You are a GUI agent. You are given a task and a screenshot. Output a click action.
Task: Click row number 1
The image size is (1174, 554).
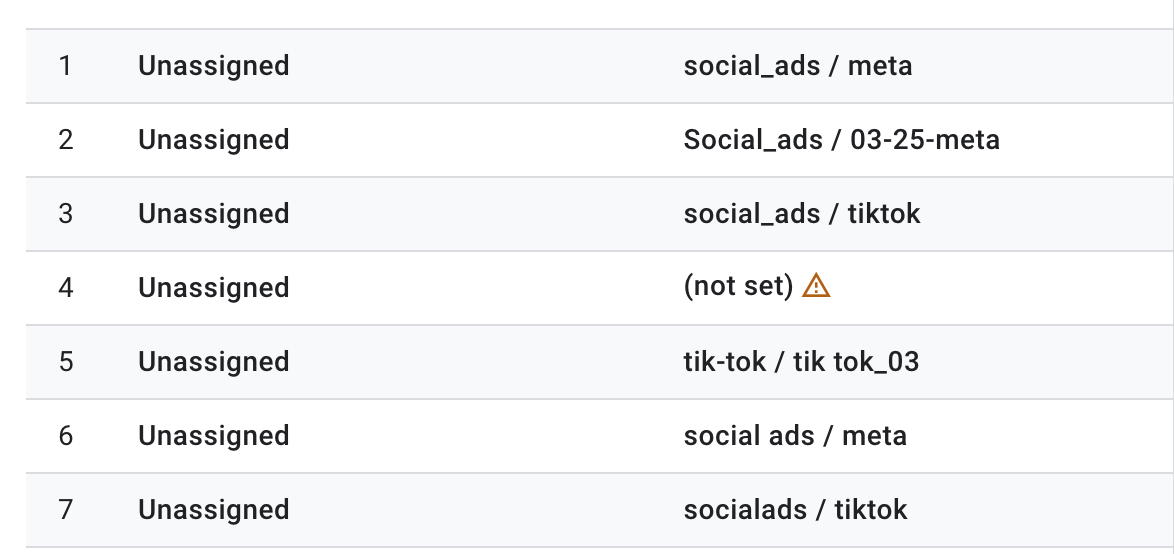pyautogui.click(x=66, y=66)
